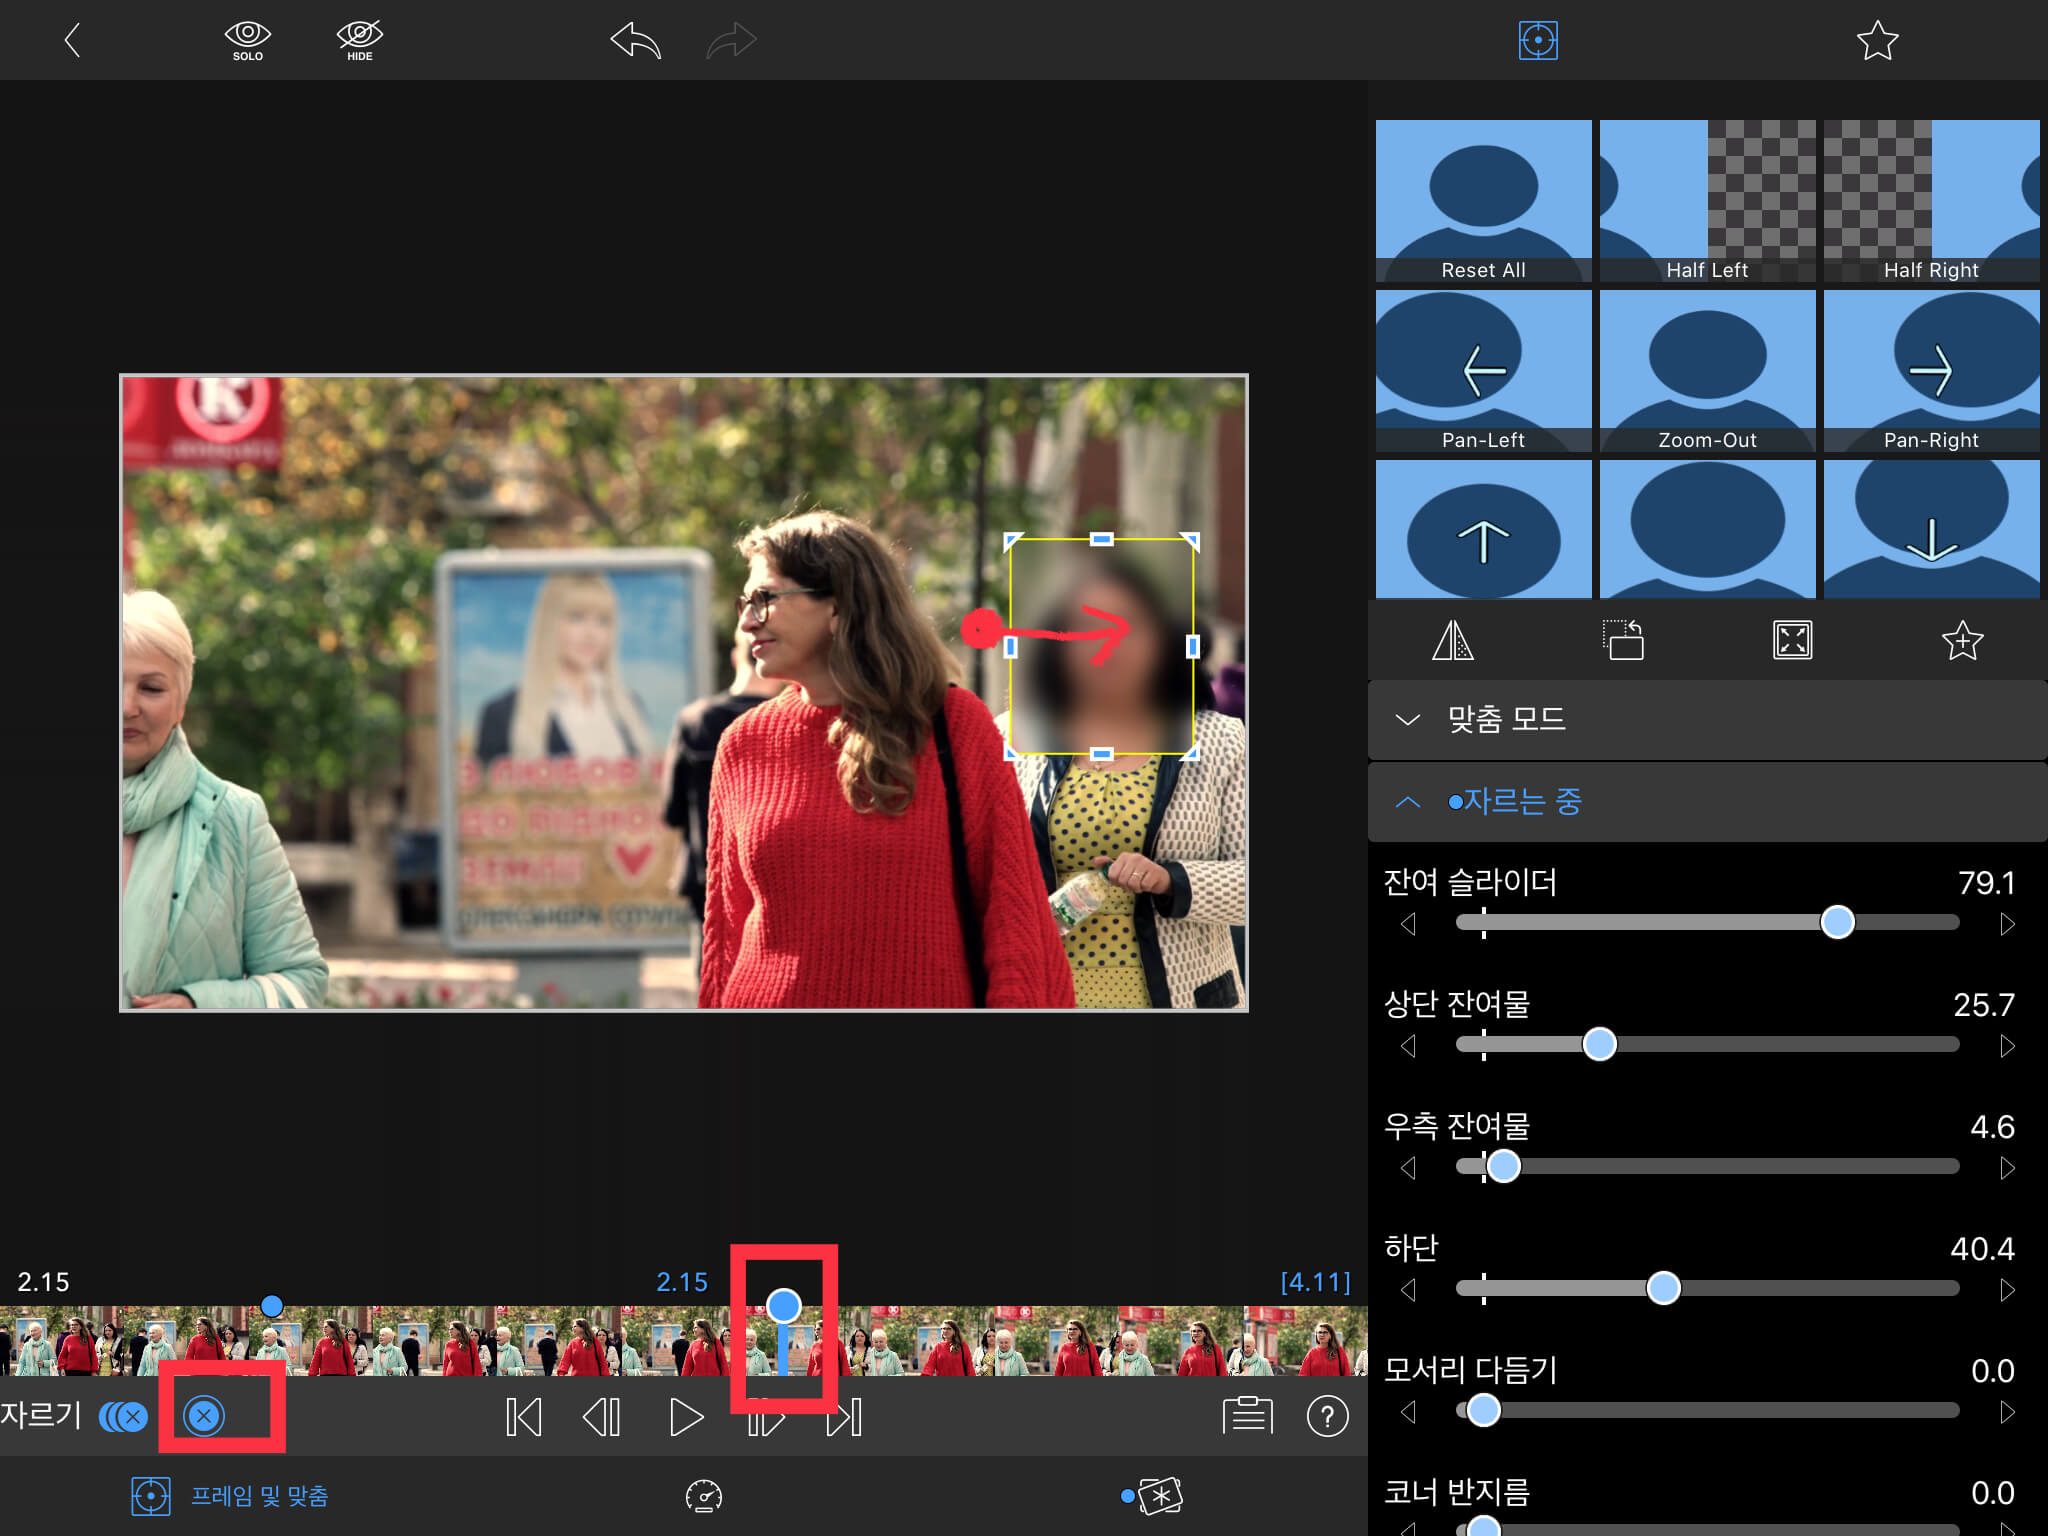Toggle the SOLO eye button
The width and height of the screenshot is (2048, 1536).
[x=247, y=41]
